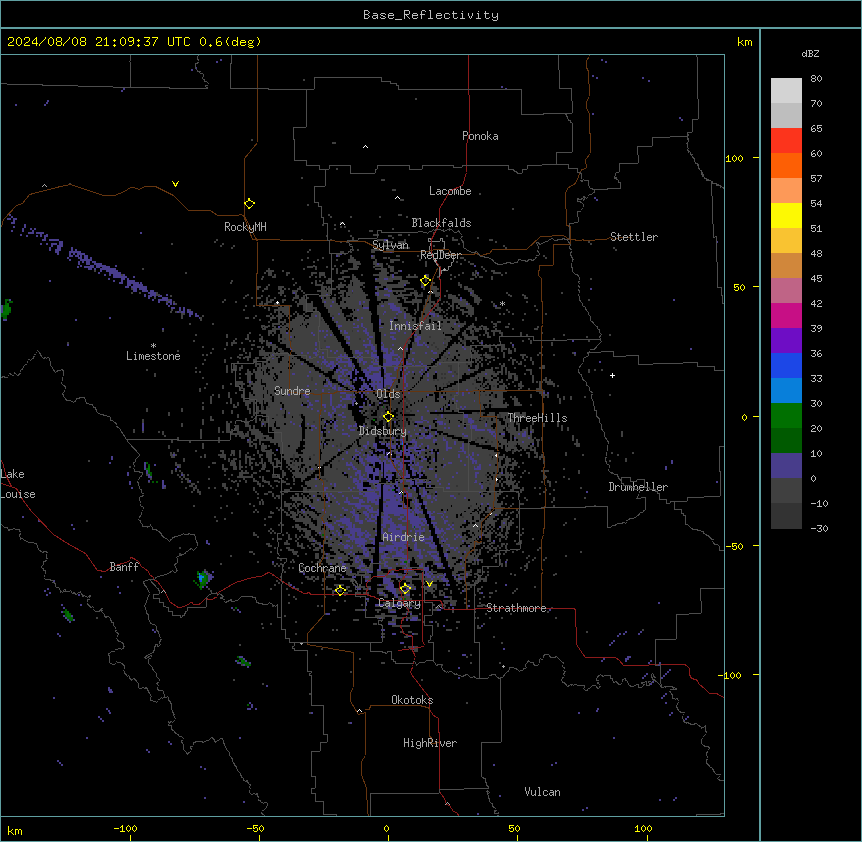Click the vertical axis -50 km tick label
This screenshot has width=862, height=842.
(x=734, y=546)
